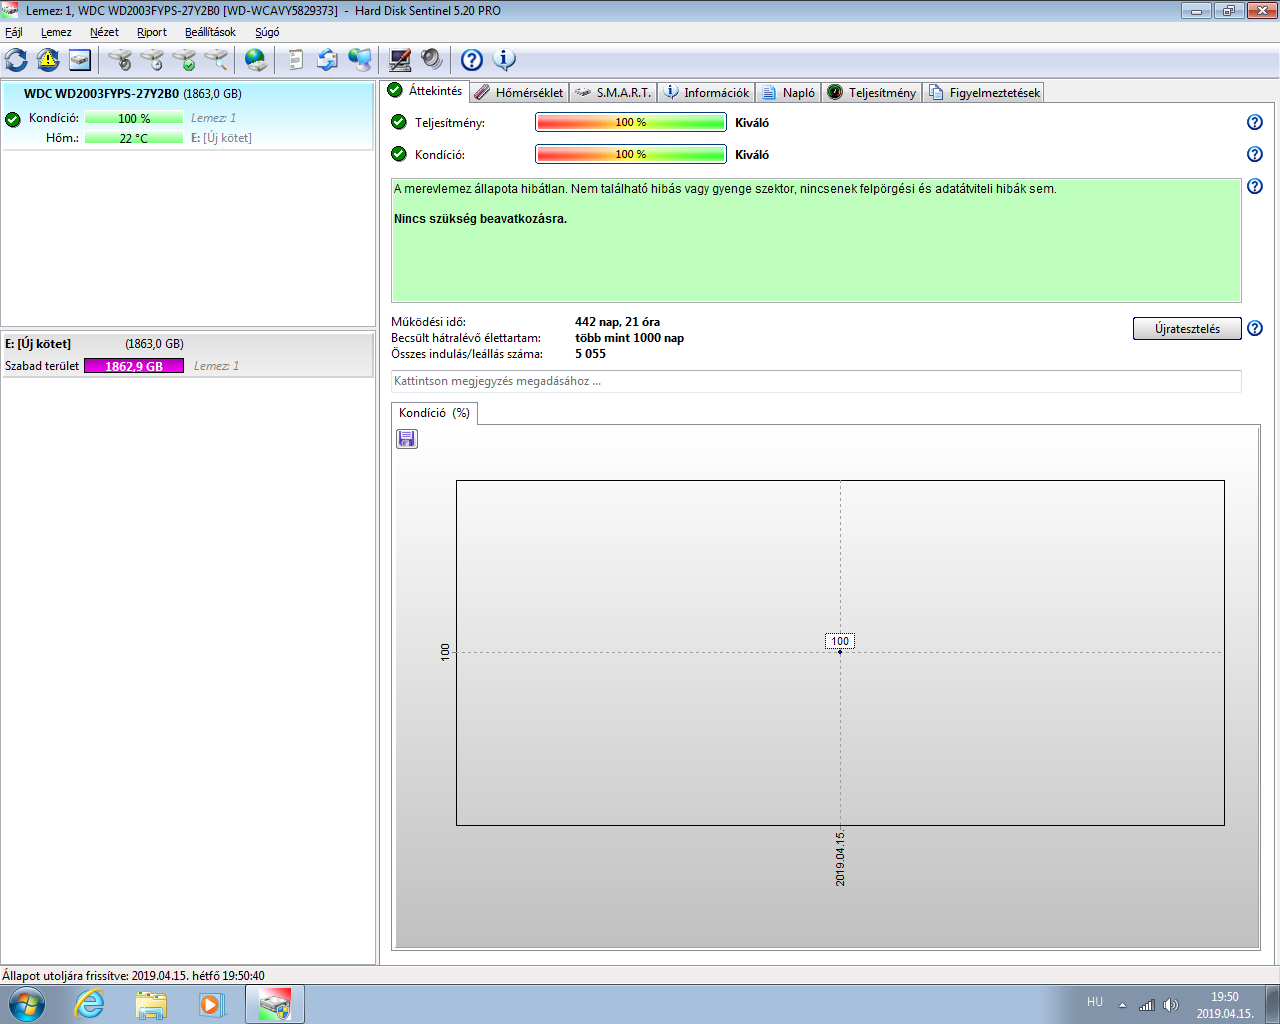The width and height of the screenshot is (1280, 1024).
Task: Open the Fájl menu
Action: click(14, 32)
